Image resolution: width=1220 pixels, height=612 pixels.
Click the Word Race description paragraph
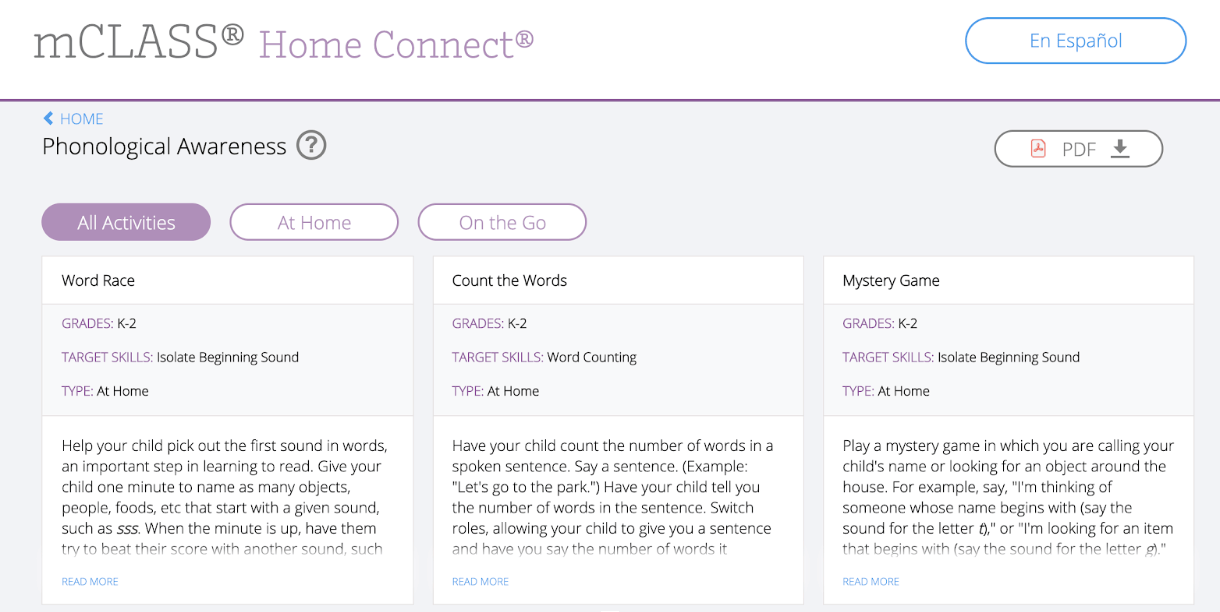(225, 497)
